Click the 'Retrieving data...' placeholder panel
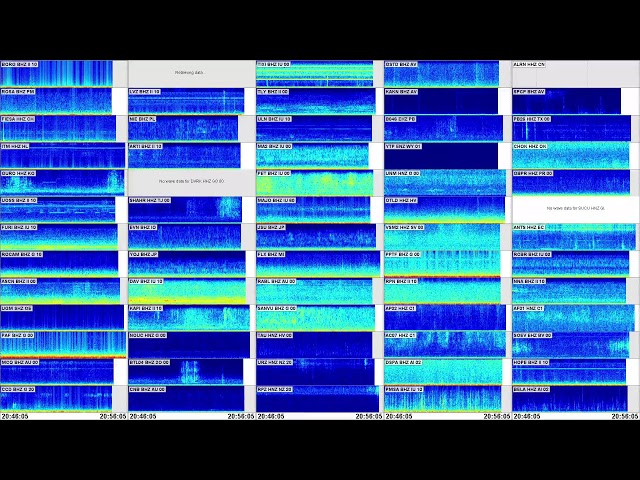 click(191, 74)
